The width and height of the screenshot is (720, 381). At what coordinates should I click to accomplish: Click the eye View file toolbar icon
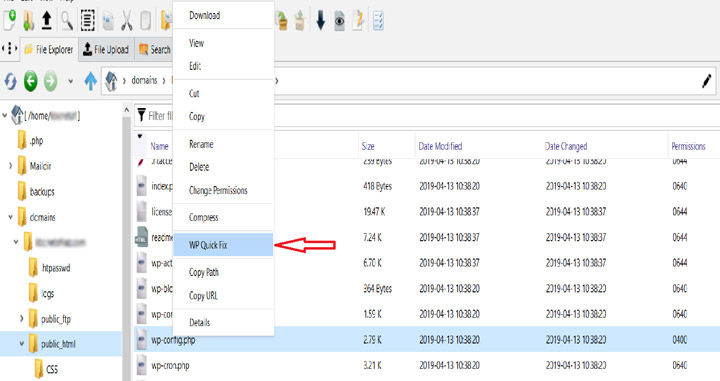pyautogui.click(x=339, y=21)
